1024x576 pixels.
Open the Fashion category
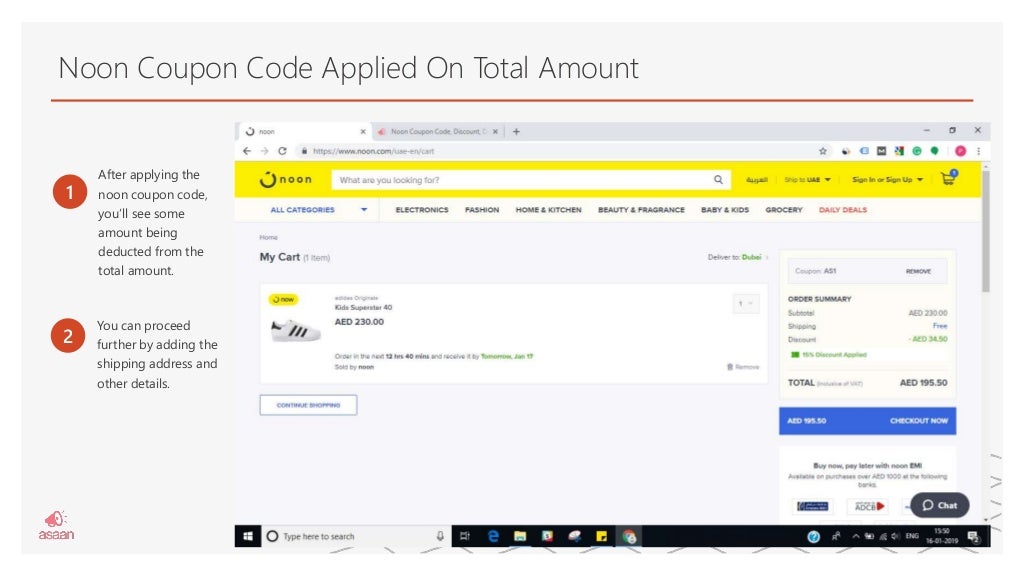pyautogui.click(x=482, y=210)
